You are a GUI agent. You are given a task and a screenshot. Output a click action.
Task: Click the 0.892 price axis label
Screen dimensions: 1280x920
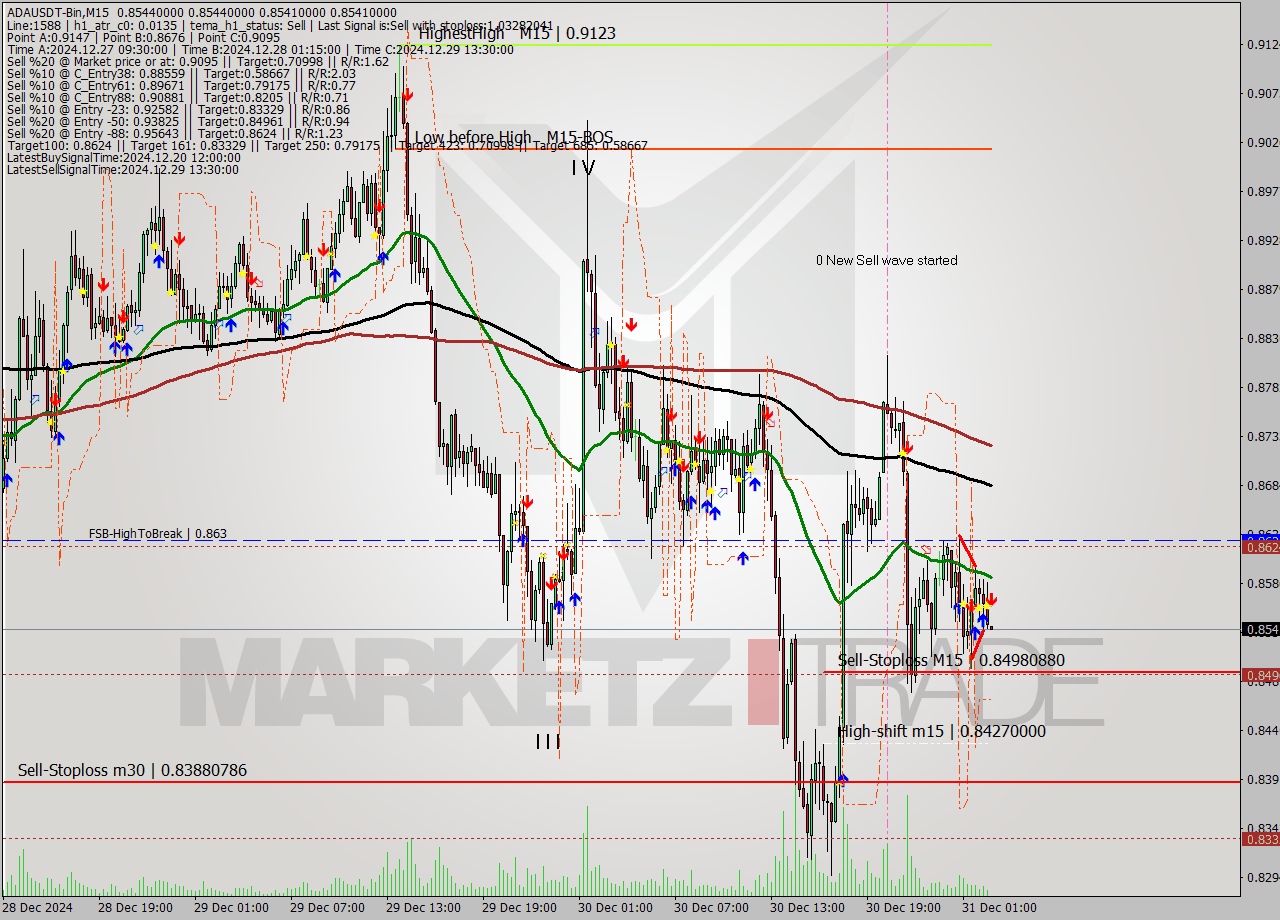1261,240
